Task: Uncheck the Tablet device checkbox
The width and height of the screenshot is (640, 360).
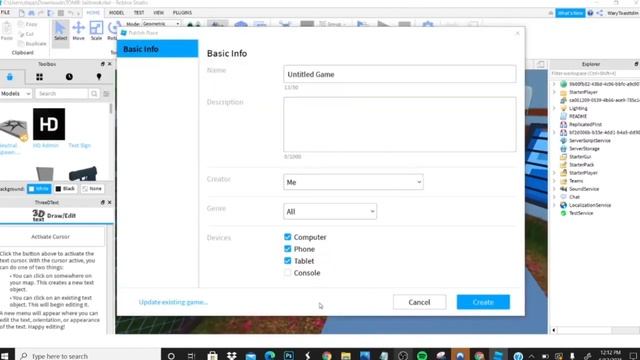Action: tap(288, 260)
